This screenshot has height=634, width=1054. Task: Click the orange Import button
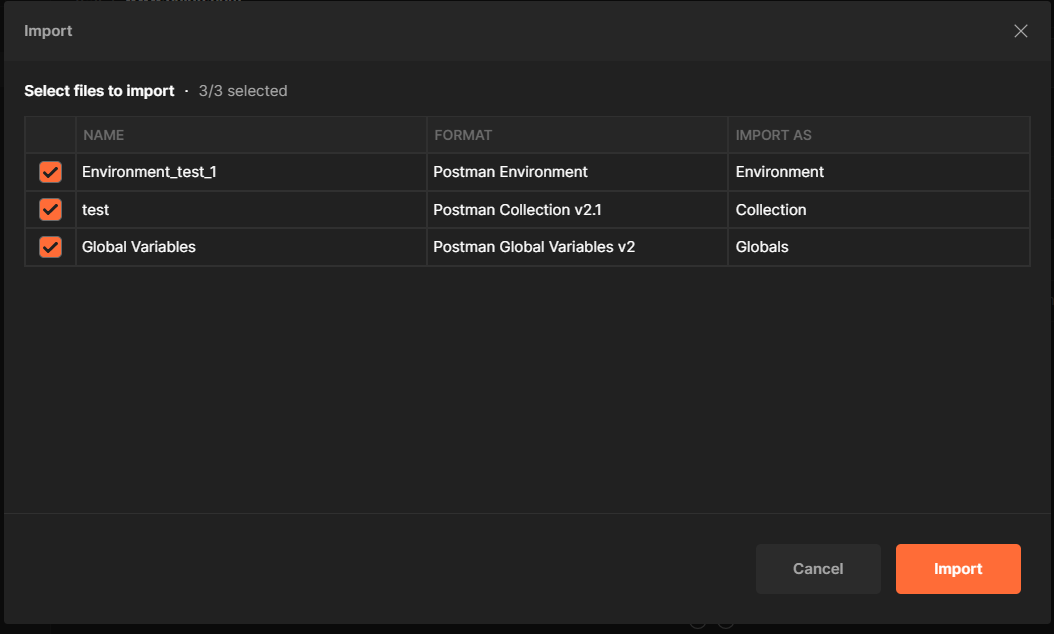point(958,569)
